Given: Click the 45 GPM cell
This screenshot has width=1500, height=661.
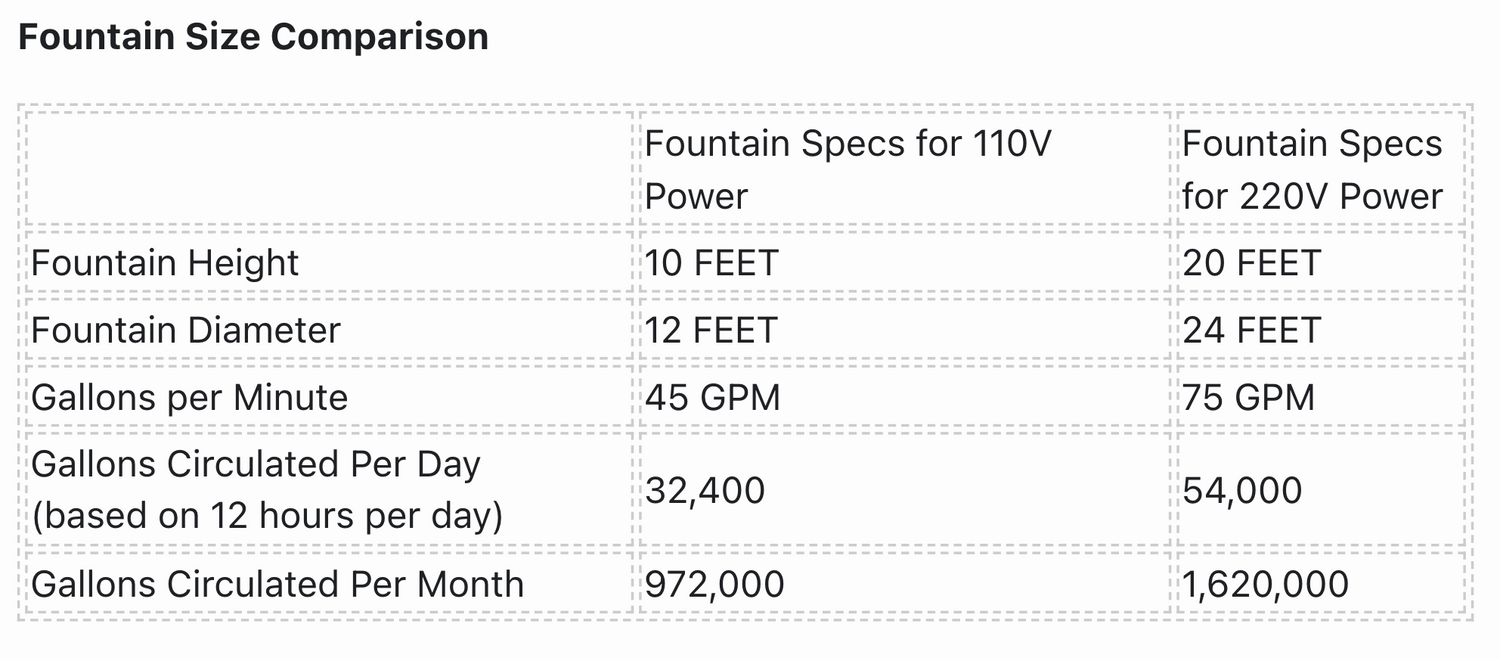Looking at the screenshot, I should tap(712, 398).
